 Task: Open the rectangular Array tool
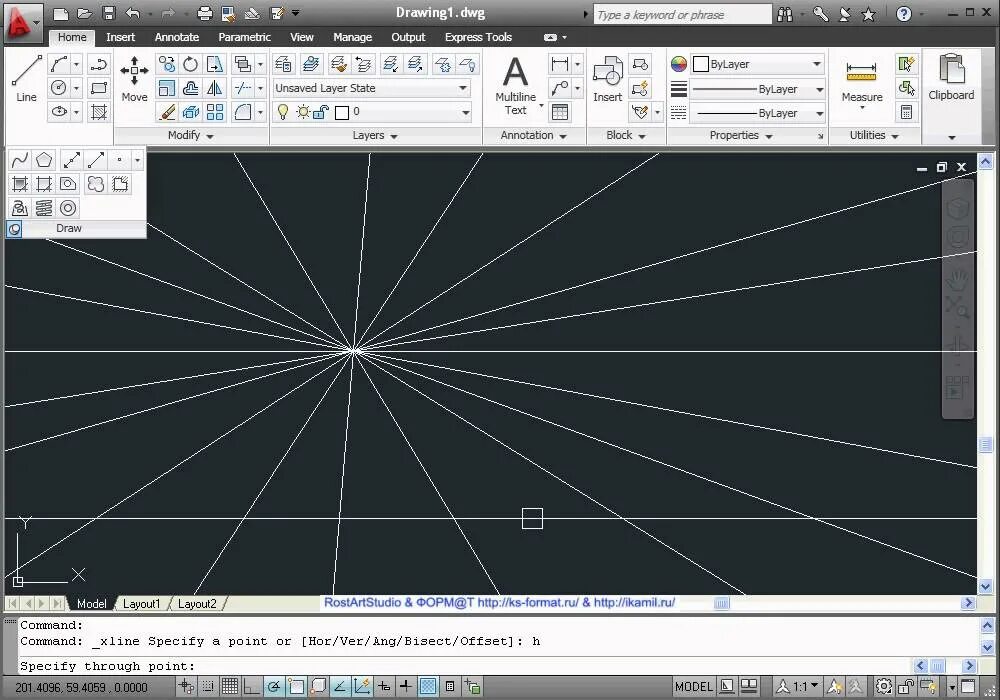click(215, 112)
